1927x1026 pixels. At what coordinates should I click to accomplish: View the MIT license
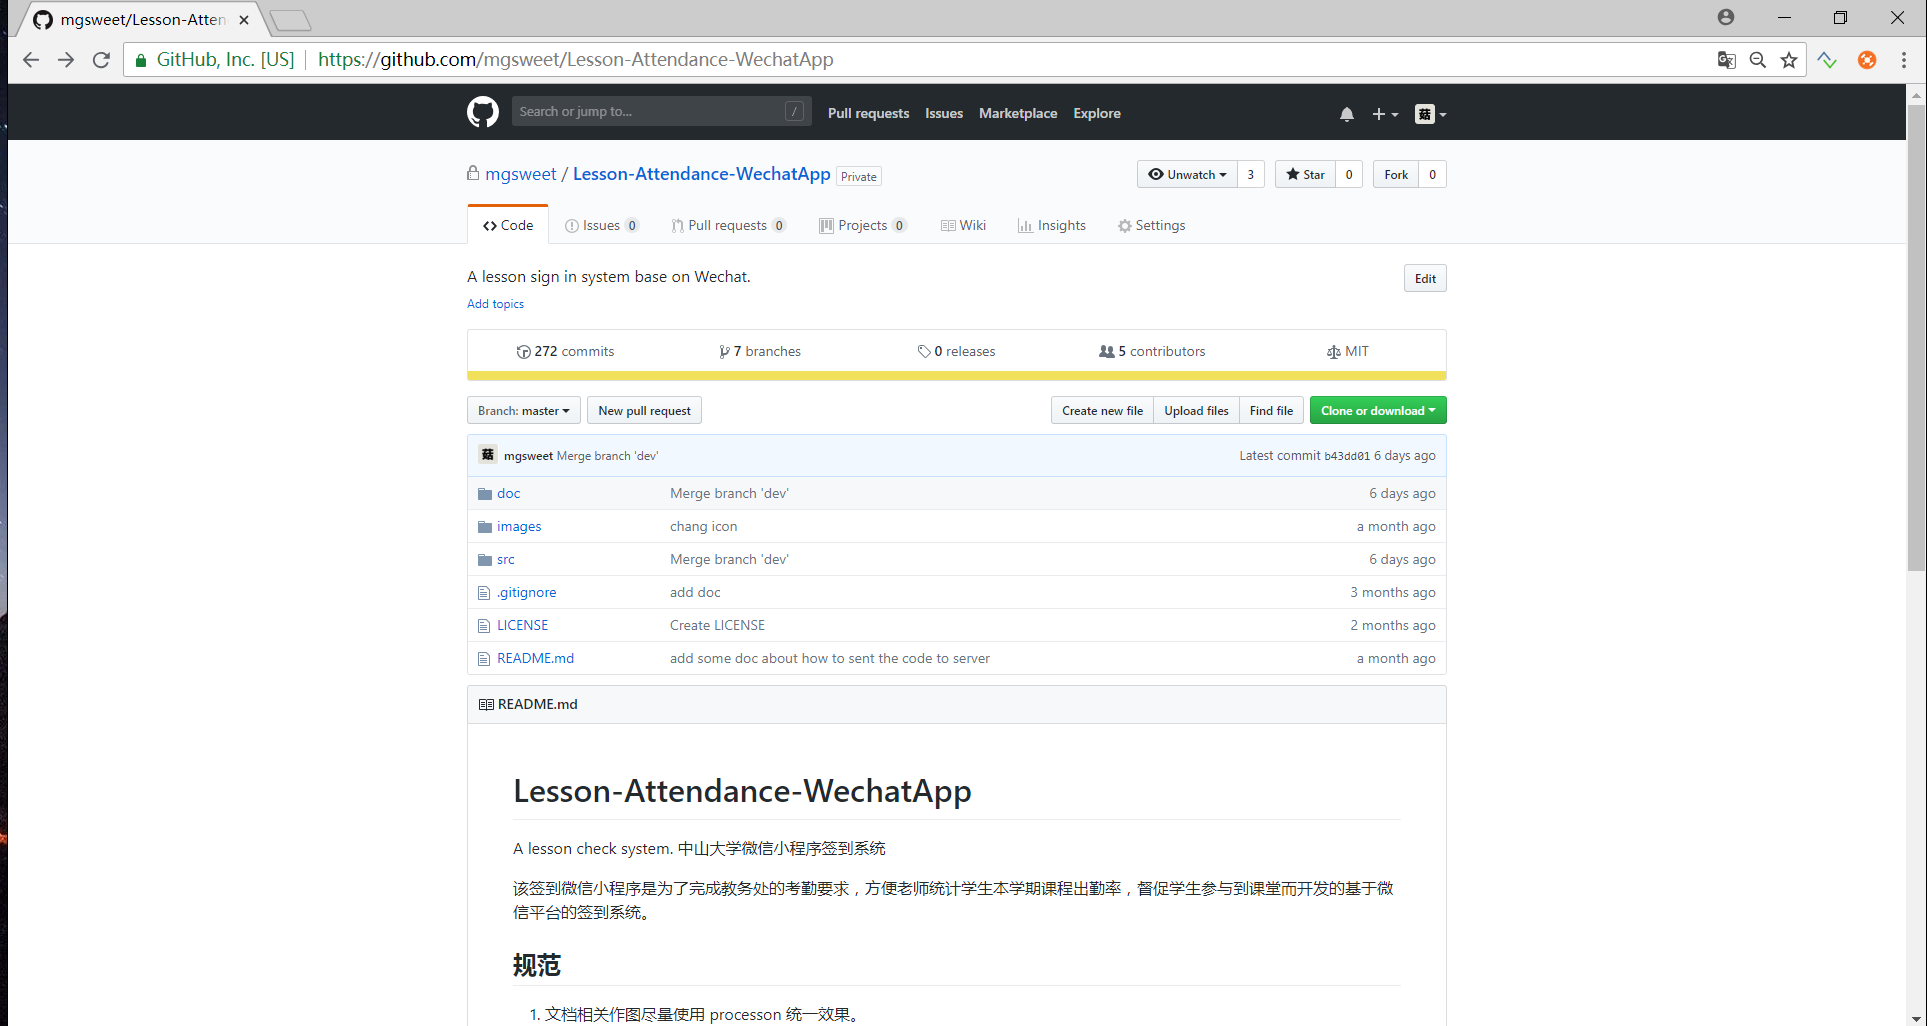1348,351
